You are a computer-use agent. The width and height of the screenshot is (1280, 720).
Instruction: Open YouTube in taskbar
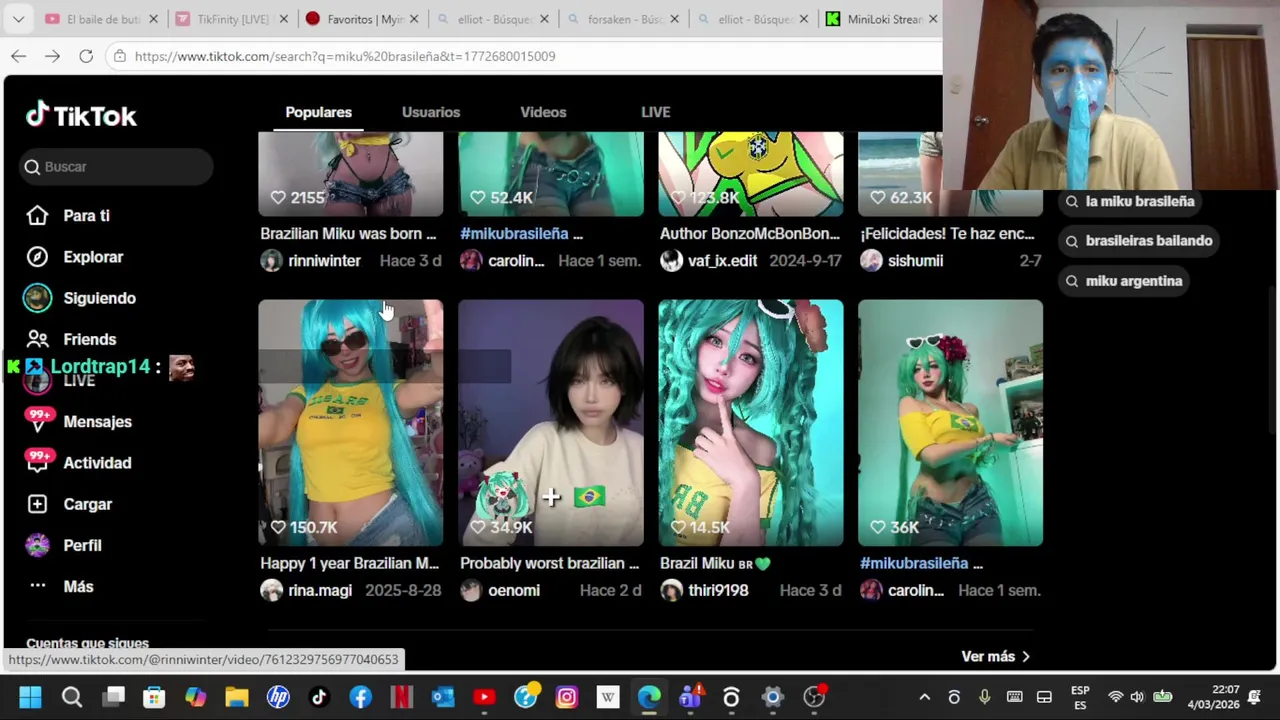[484, 697]
